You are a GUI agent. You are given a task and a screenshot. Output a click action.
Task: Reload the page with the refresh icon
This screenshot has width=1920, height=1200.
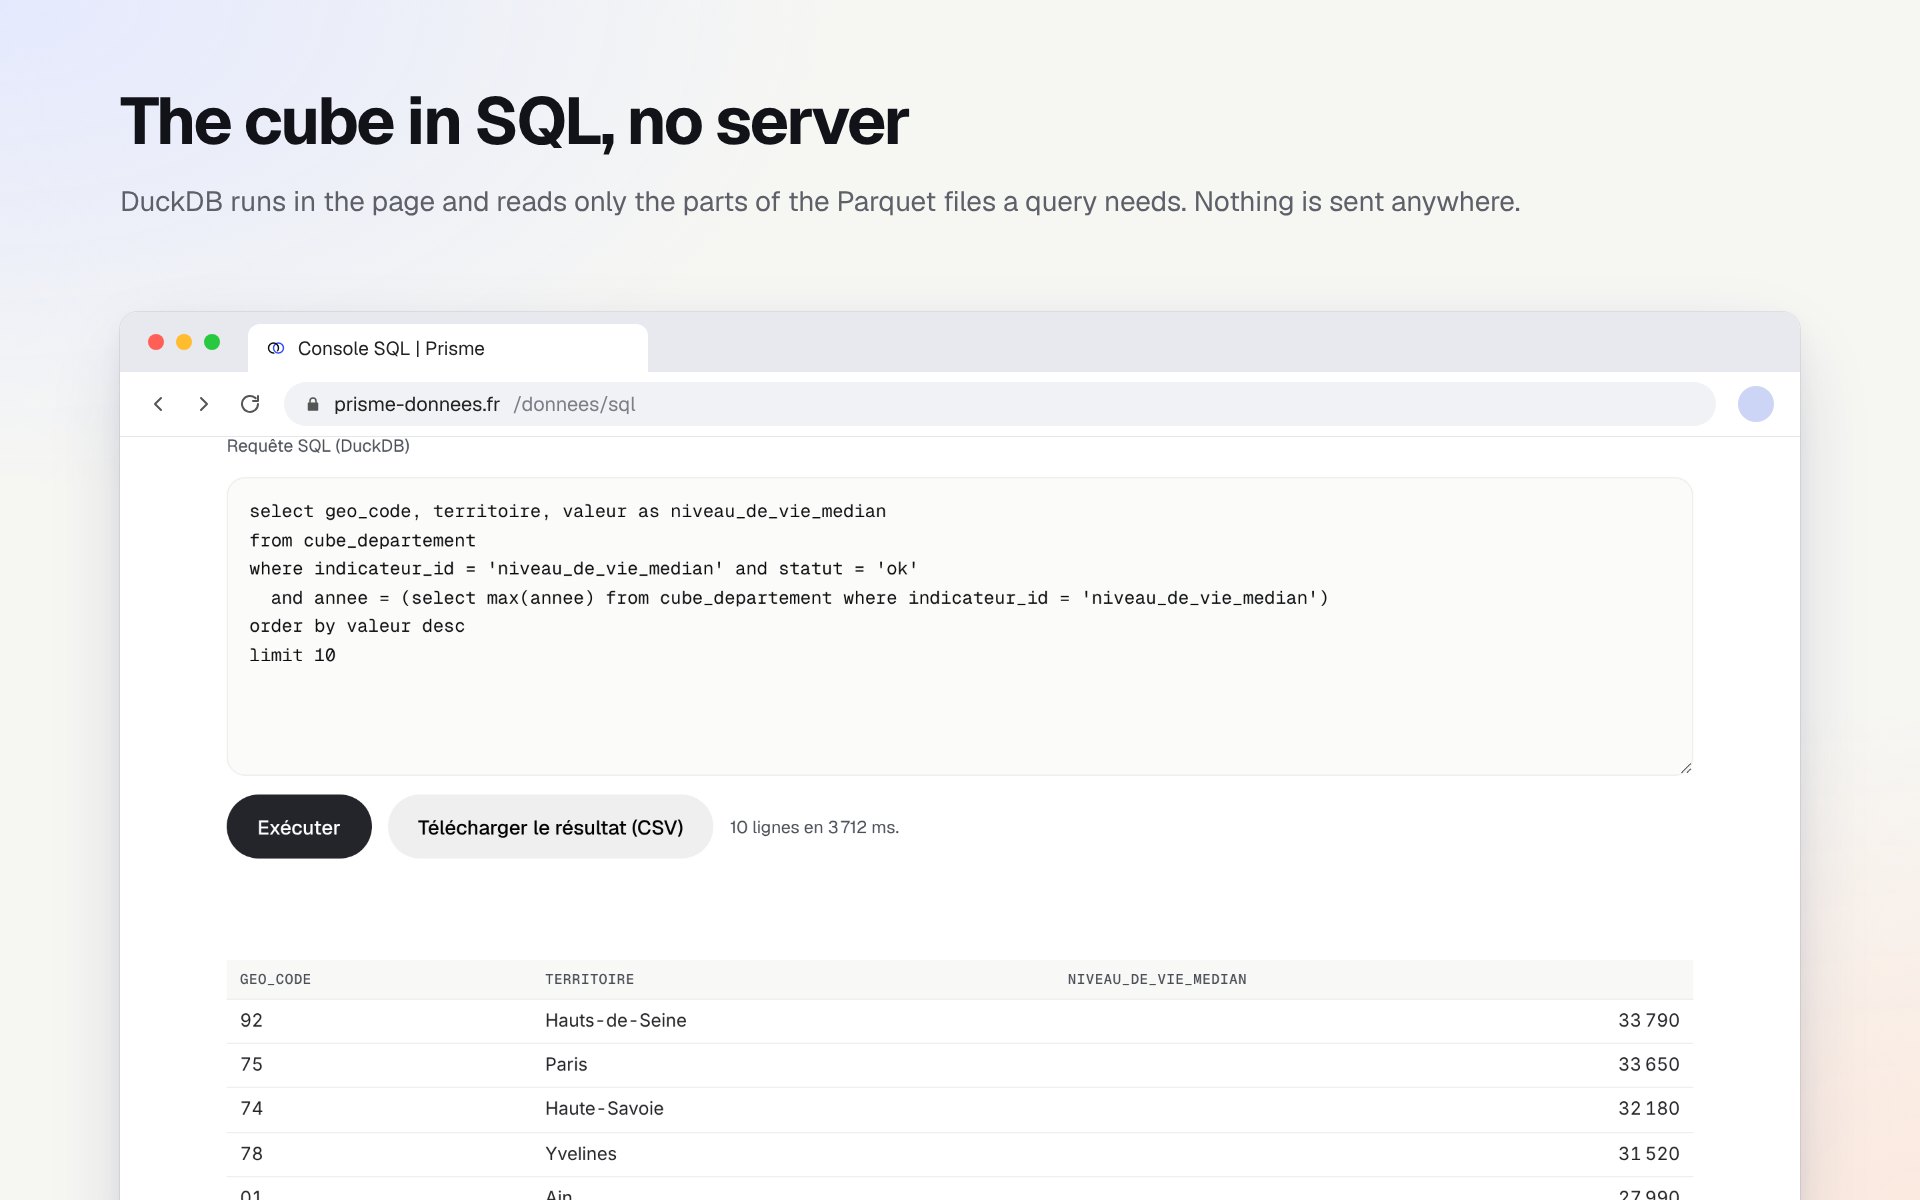(x=250, y=404)
